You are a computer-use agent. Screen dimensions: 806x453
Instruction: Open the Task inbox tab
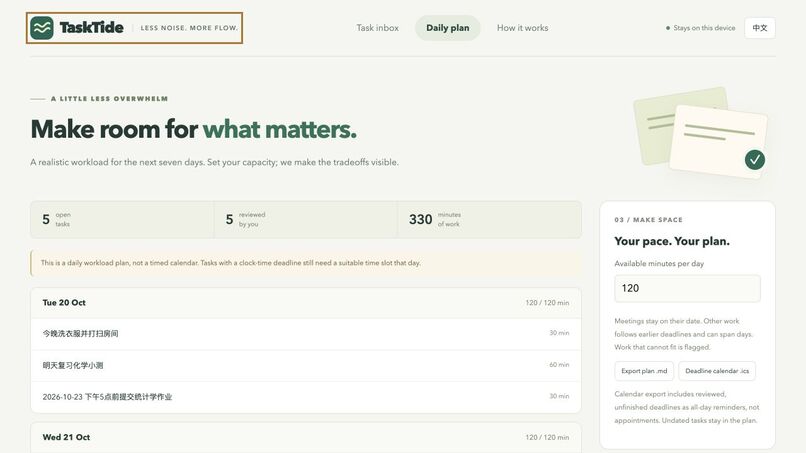point(377,28)
